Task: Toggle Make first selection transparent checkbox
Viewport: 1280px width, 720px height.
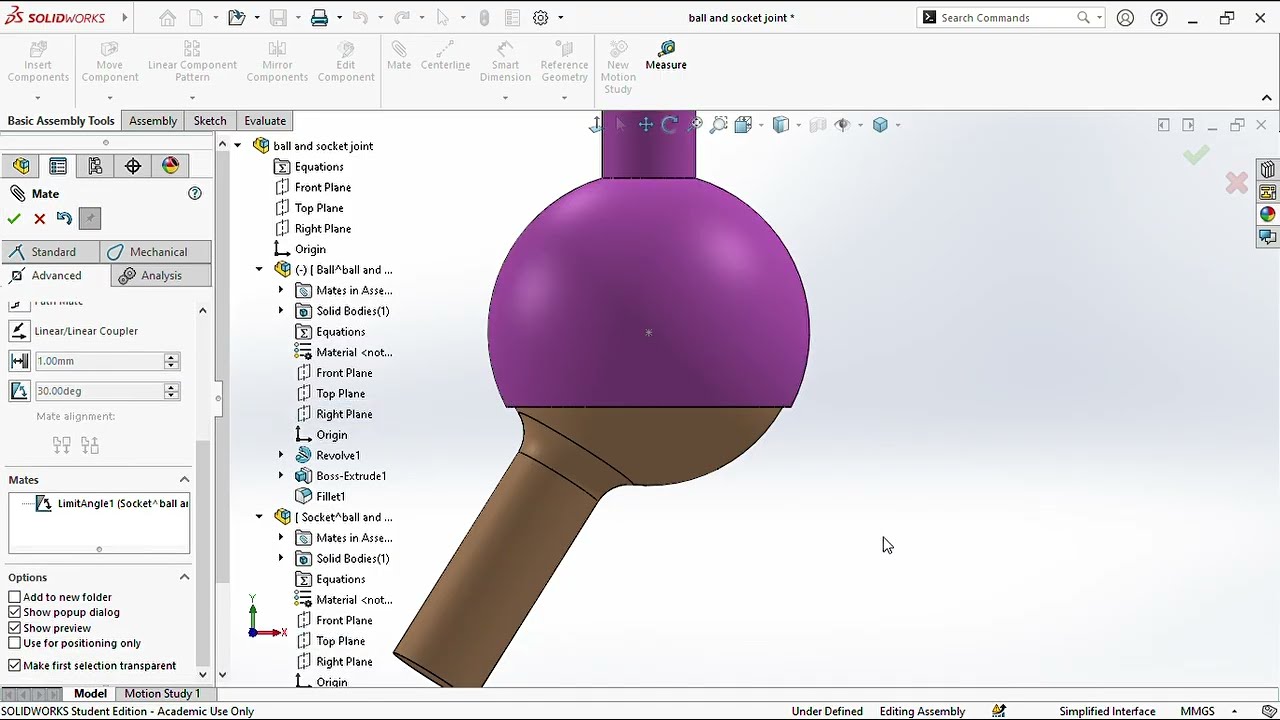Action: point(14,666)
